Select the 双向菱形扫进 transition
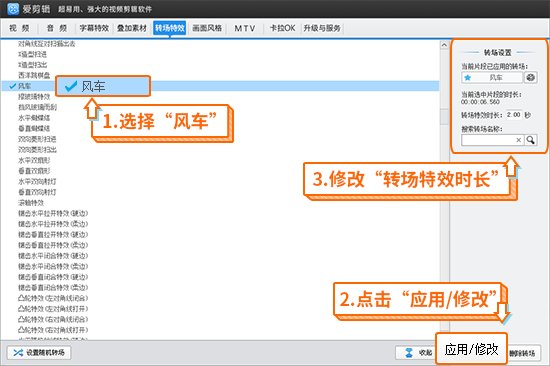Viewport: 550px width, 366px height. [37, 139]
